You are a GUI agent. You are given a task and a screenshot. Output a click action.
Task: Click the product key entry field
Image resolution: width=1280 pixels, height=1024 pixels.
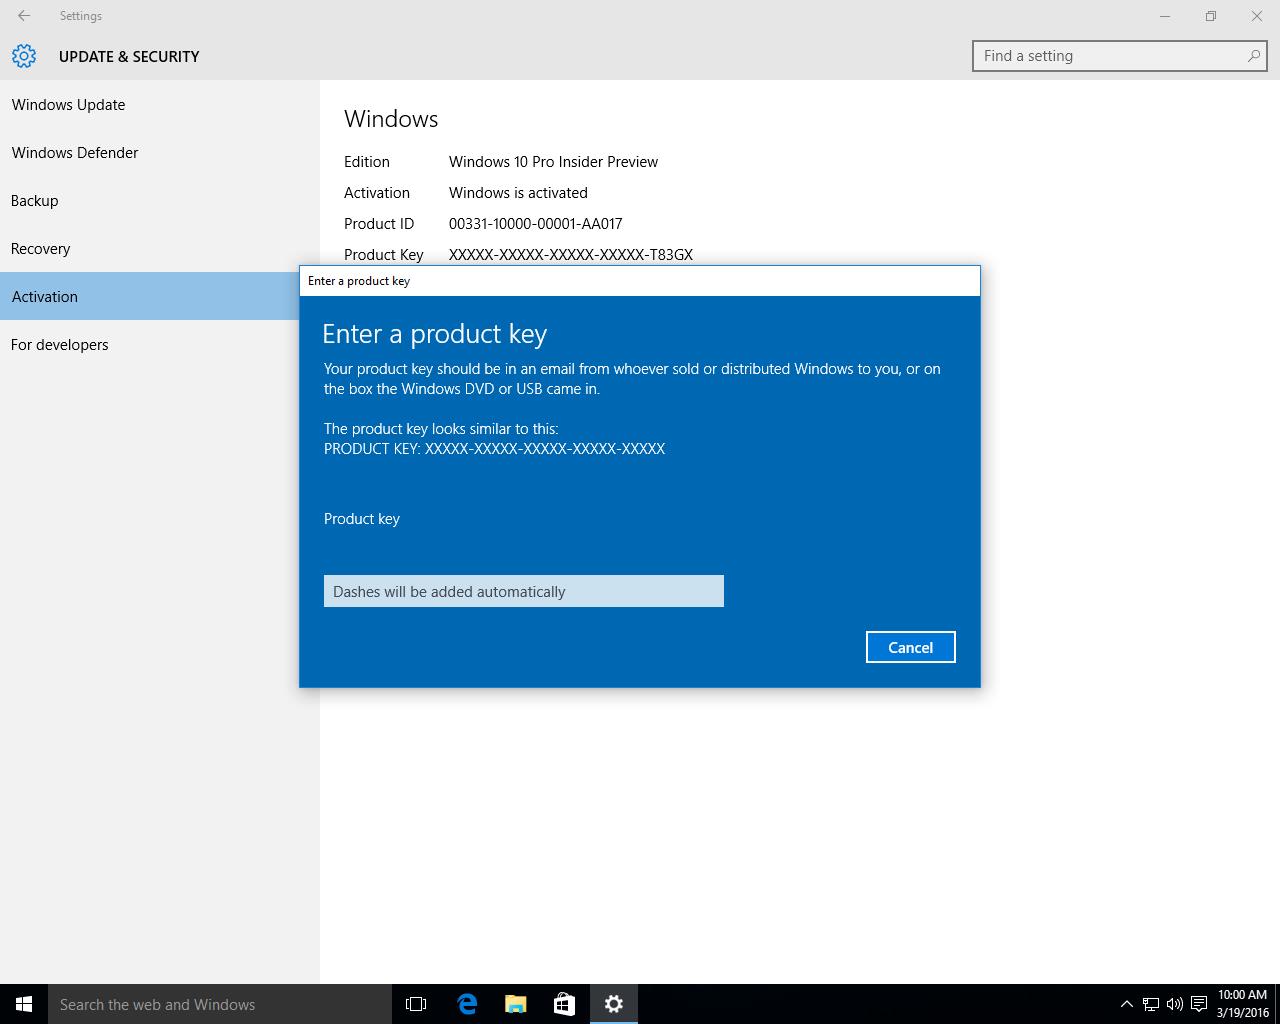tap(523, 591)
